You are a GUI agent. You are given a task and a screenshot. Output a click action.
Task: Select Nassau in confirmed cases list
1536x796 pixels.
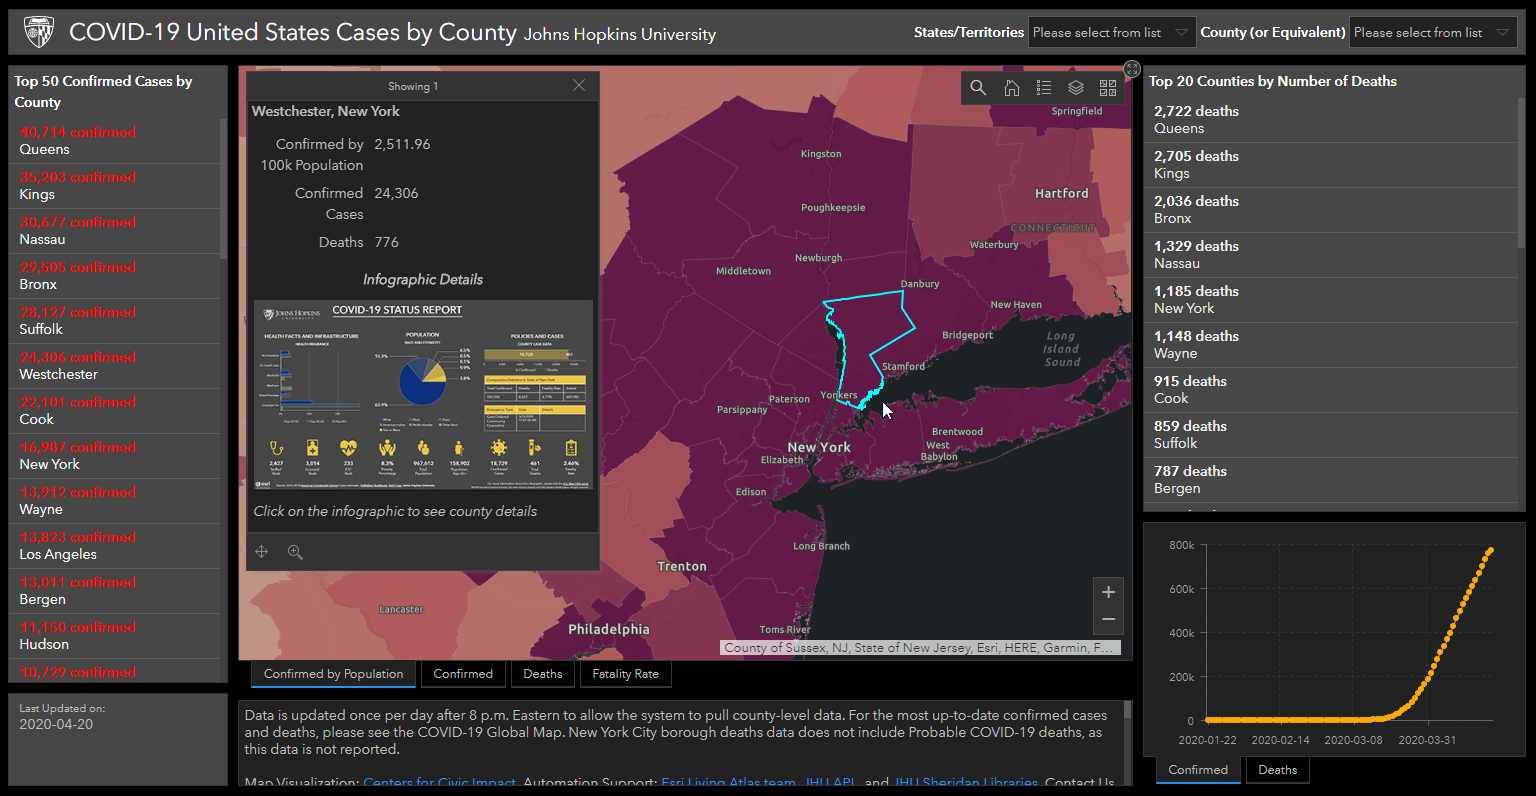point(114,231)
